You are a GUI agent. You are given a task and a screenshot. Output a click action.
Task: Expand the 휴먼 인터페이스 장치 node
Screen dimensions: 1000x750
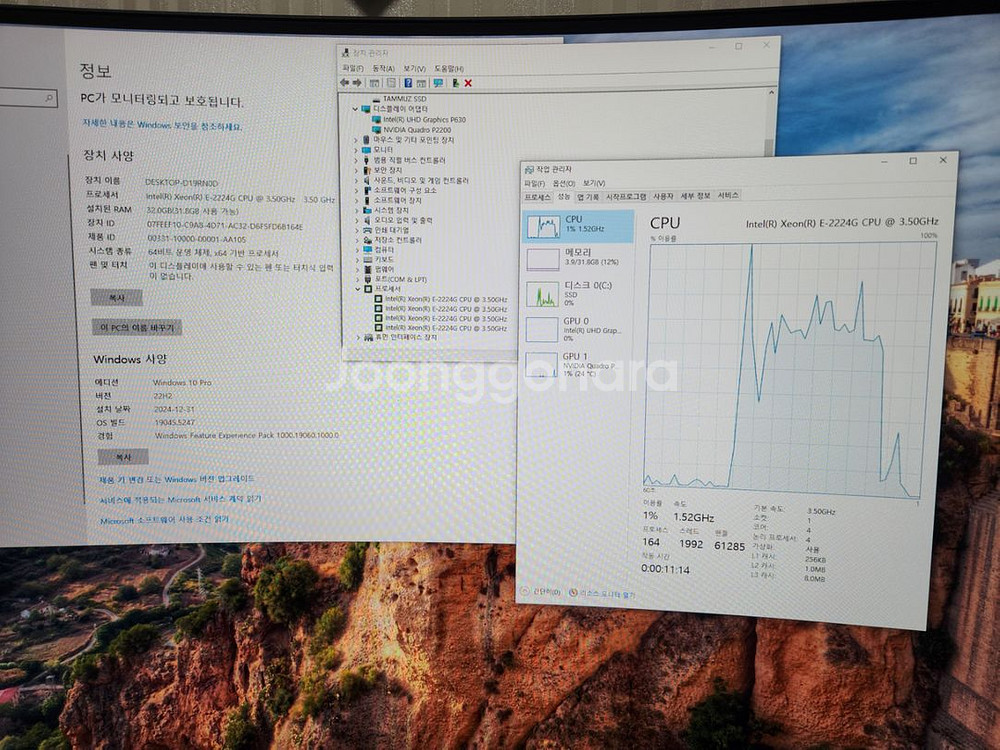click(358, 337)
